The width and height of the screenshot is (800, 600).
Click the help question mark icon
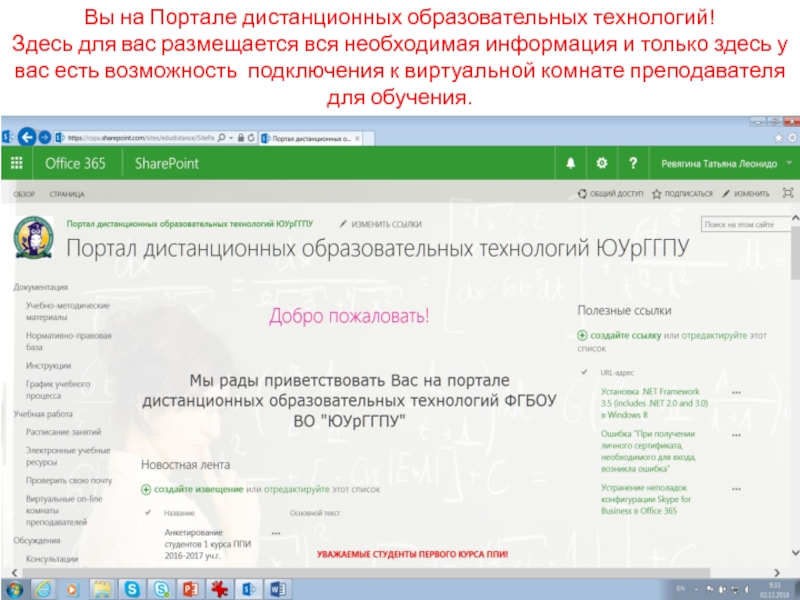(632, 163)
